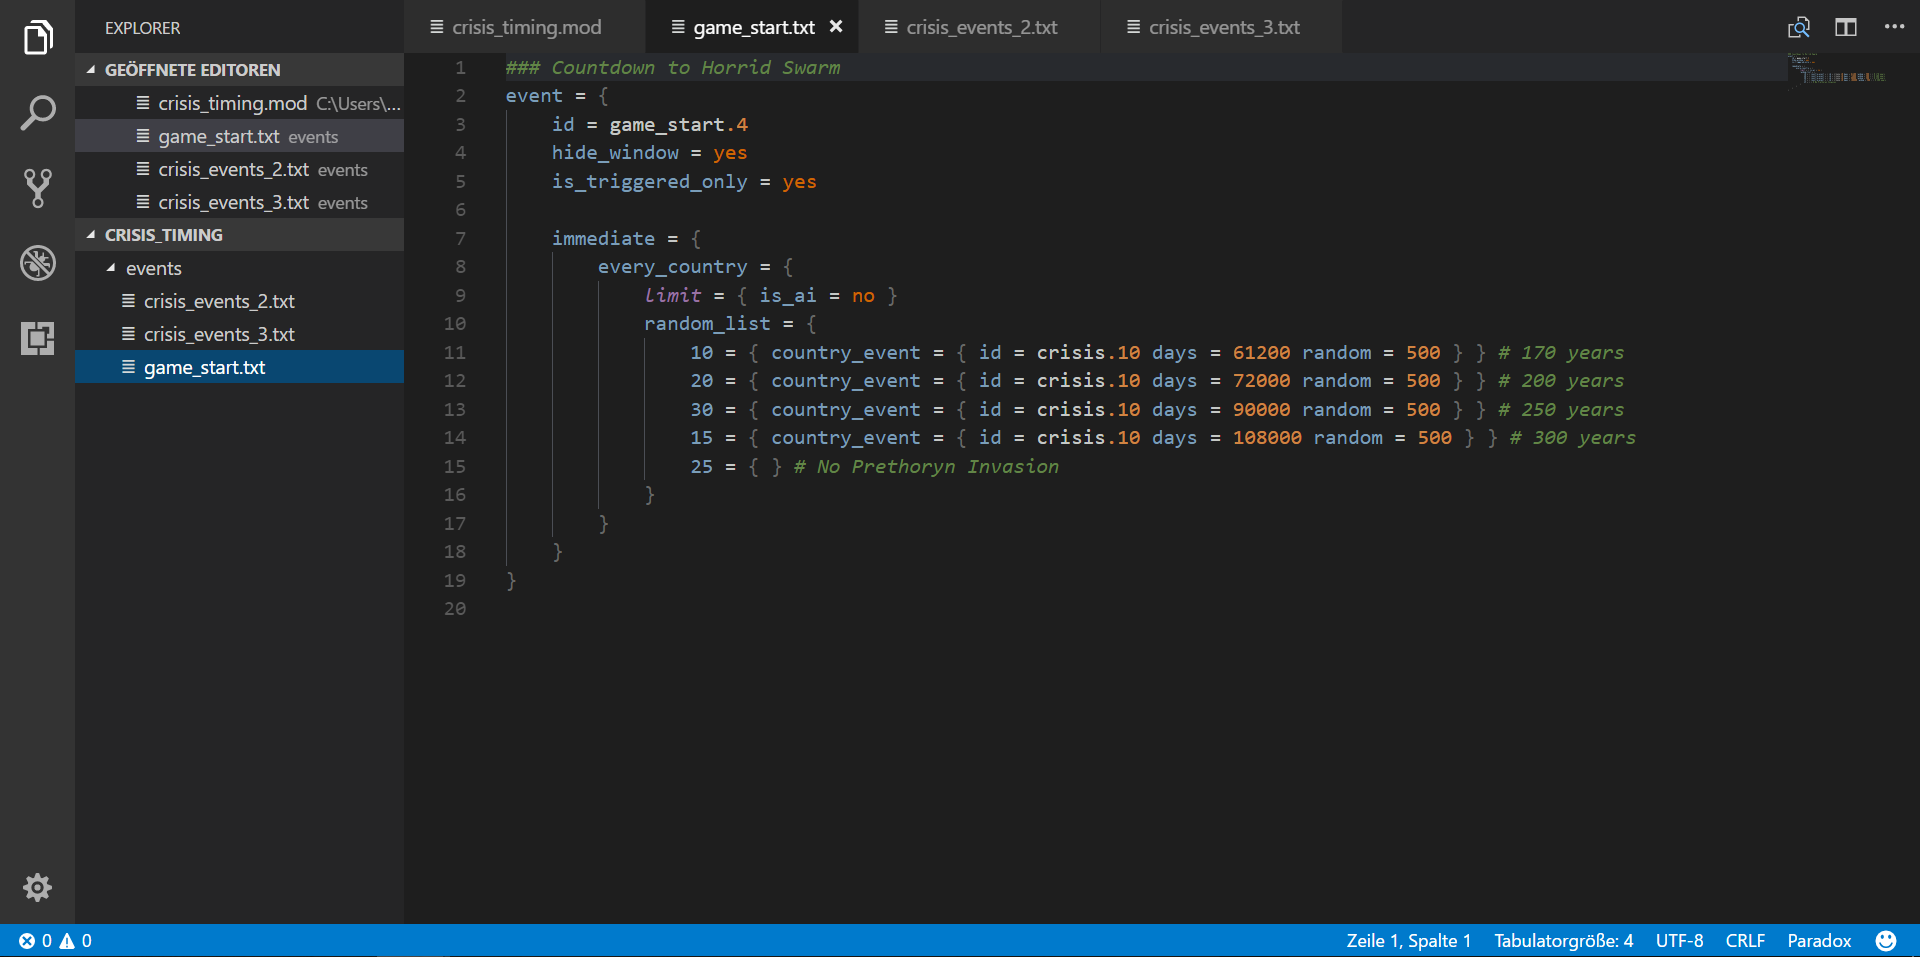Change the Paradox language mode

(x=1819, y=941)
